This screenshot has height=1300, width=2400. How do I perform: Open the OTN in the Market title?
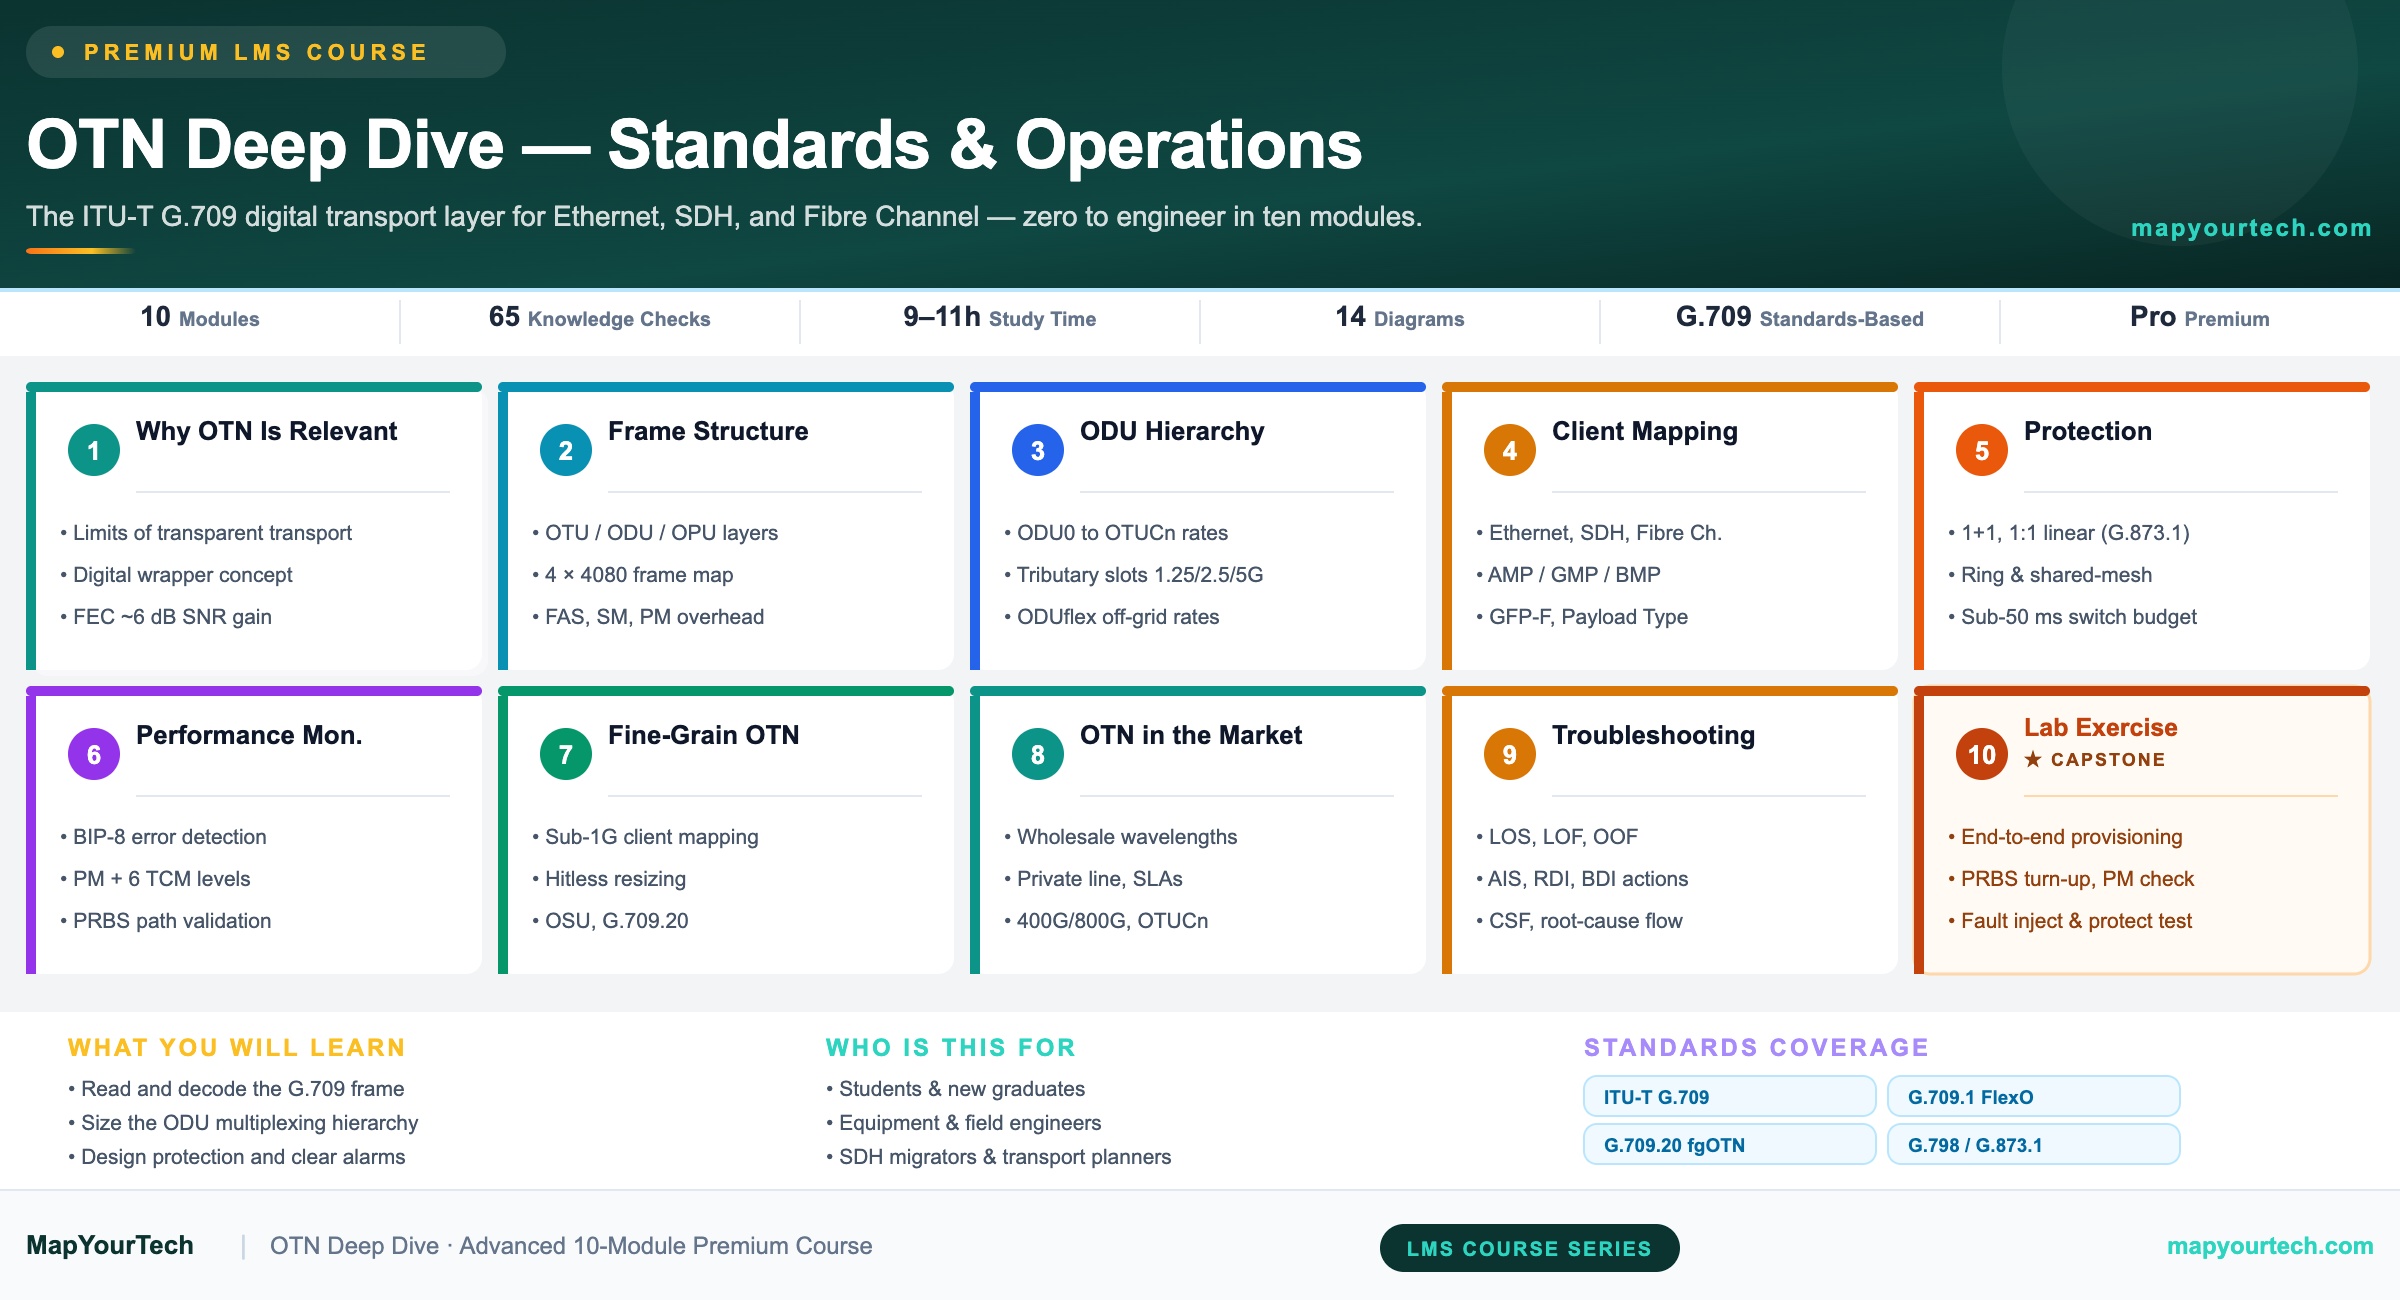point(1191,735)
